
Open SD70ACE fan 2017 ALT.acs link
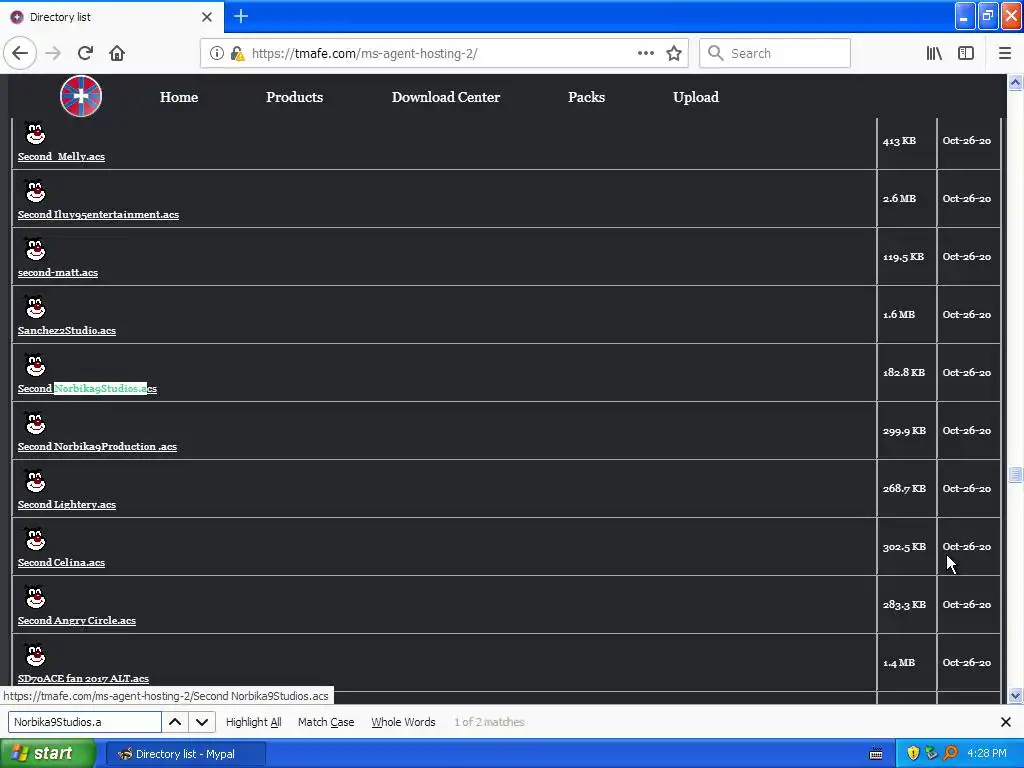click(83, 679)
